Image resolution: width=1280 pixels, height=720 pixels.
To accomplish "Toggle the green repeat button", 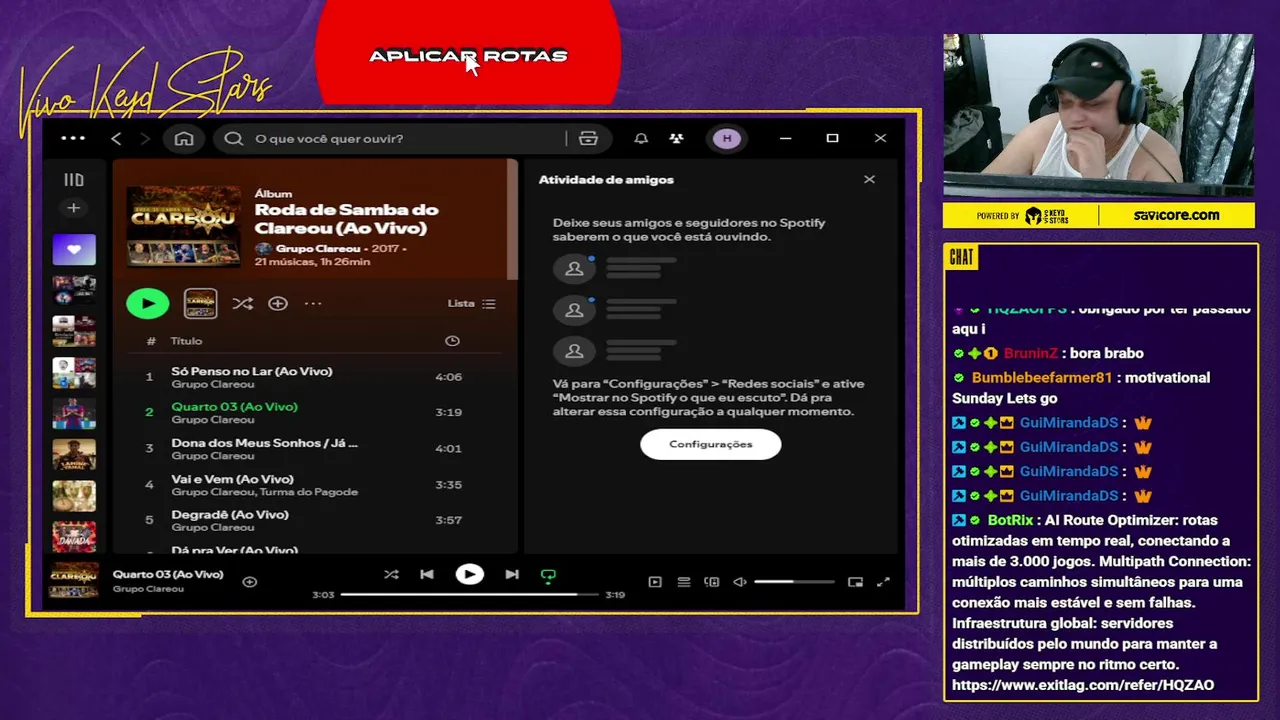I will click(x=548, y=575).
